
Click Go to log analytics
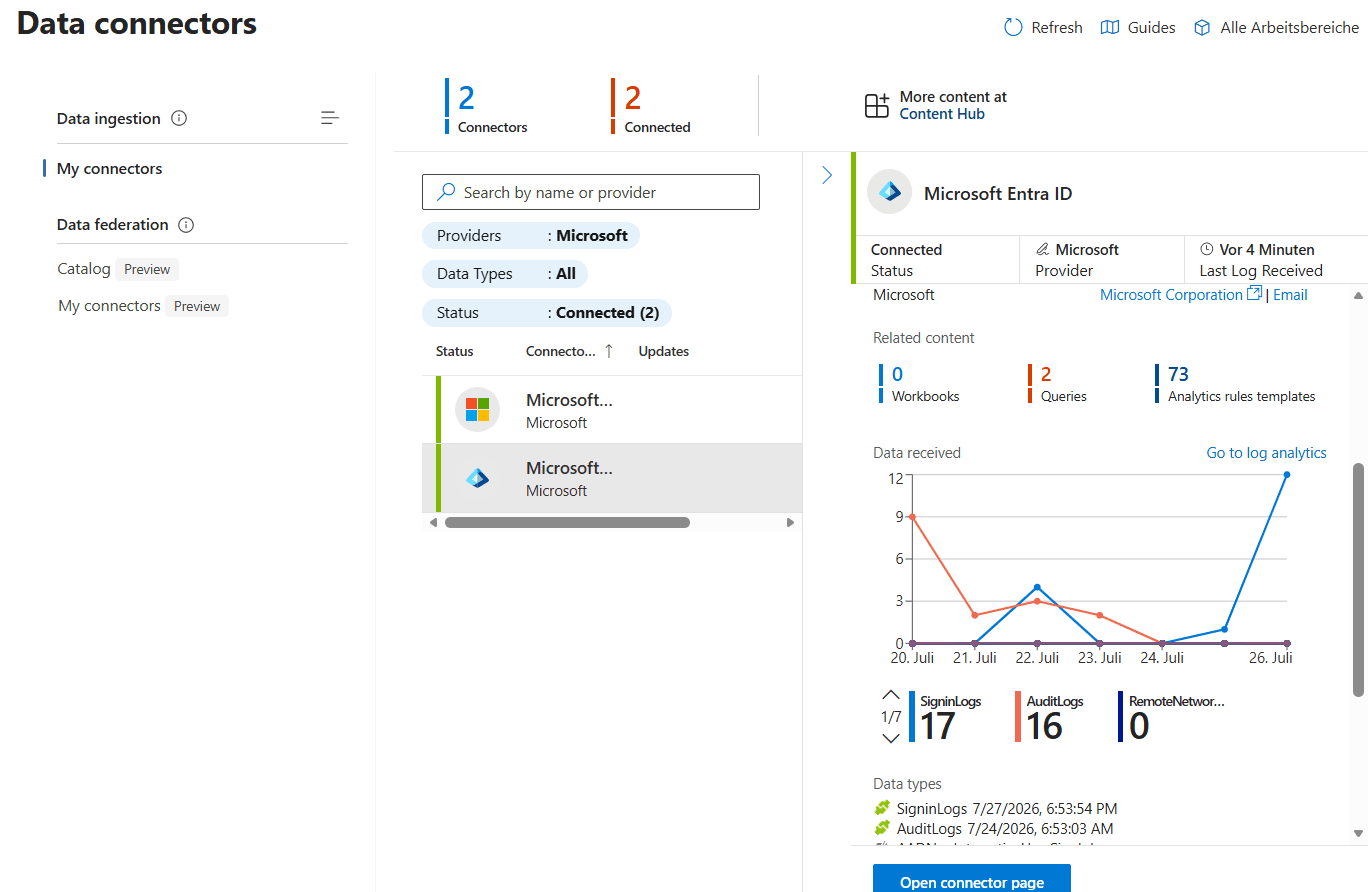pos(1266,453)
